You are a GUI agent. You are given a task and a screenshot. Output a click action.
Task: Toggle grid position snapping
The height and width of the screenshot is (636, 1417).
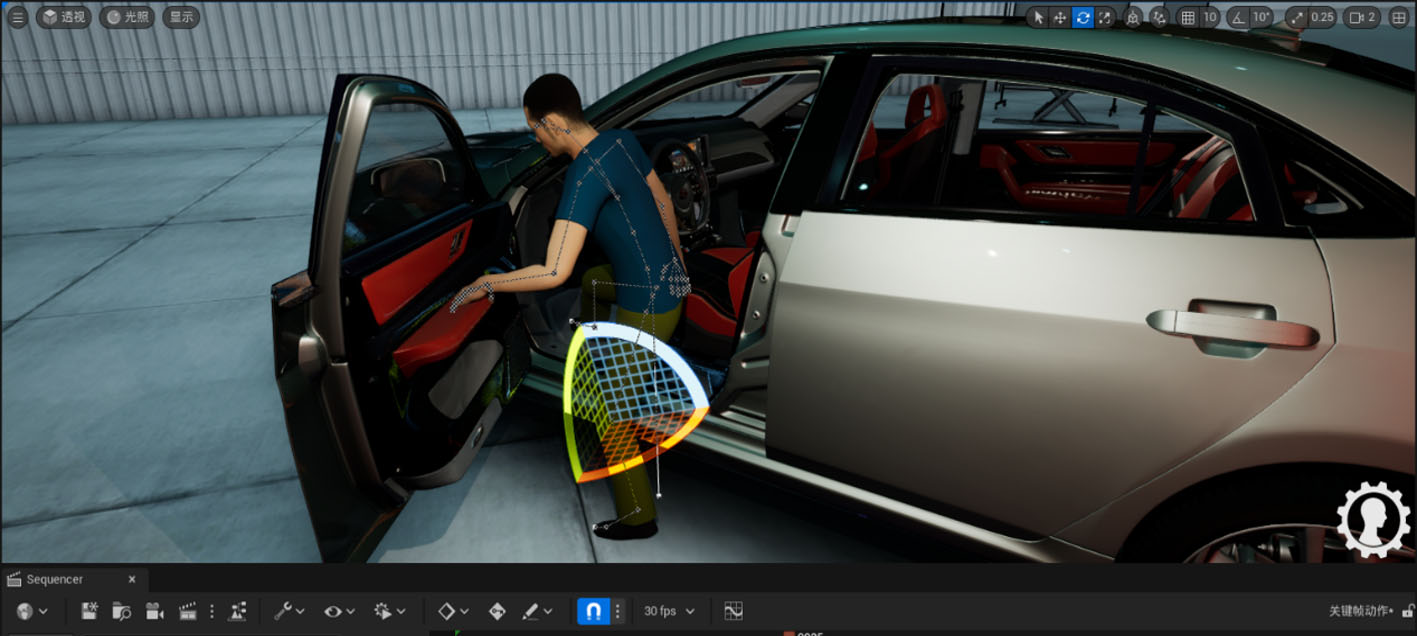coord(1188,17)
